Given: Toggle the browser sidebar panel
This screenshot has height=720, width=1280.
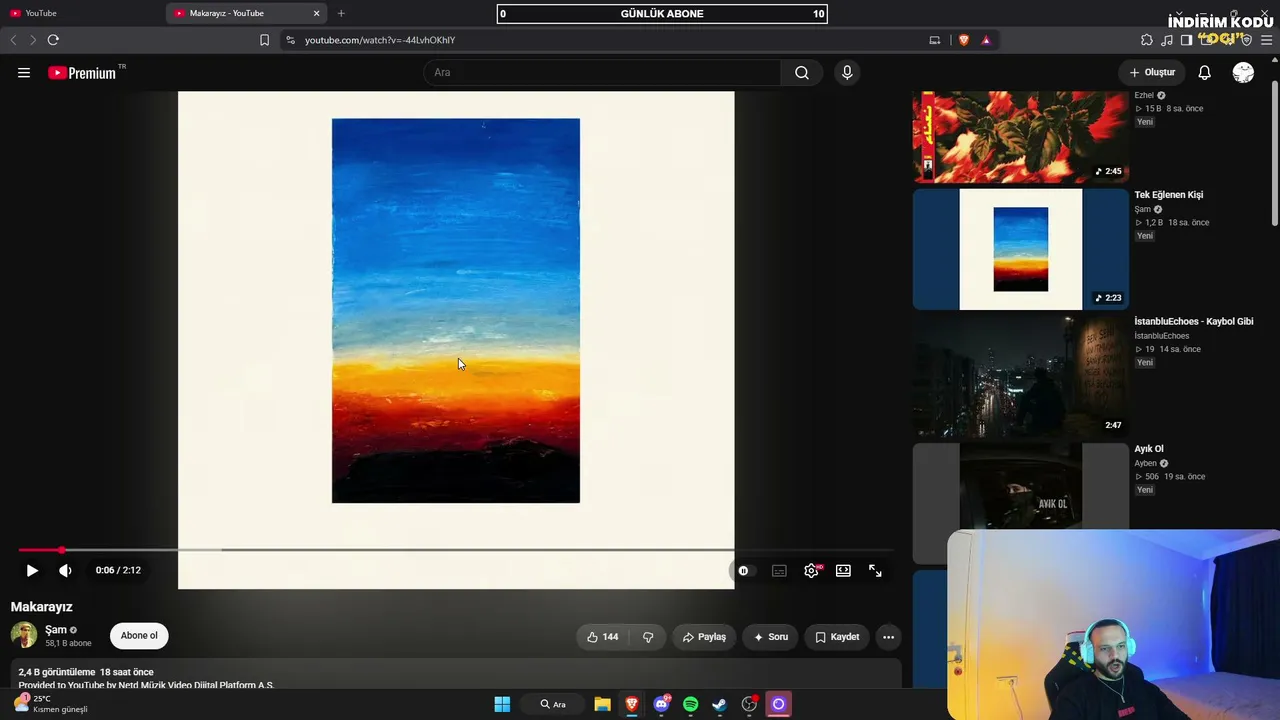Looking at the screenshot, I should pos(1186,40).
